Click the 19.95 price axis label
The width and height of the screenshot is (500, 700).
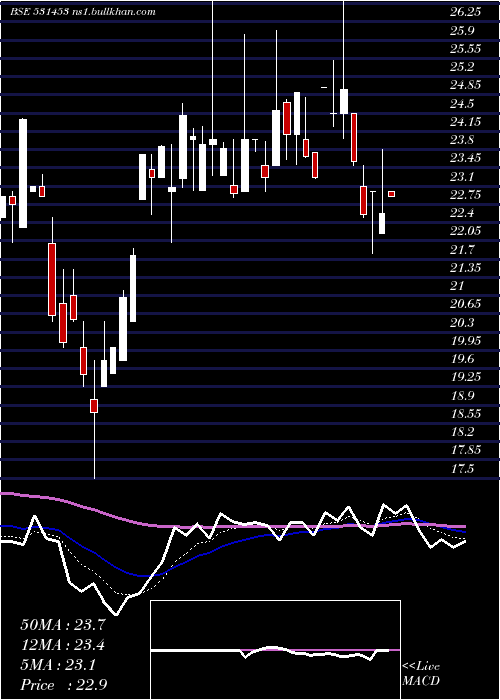tap(465, 341)
